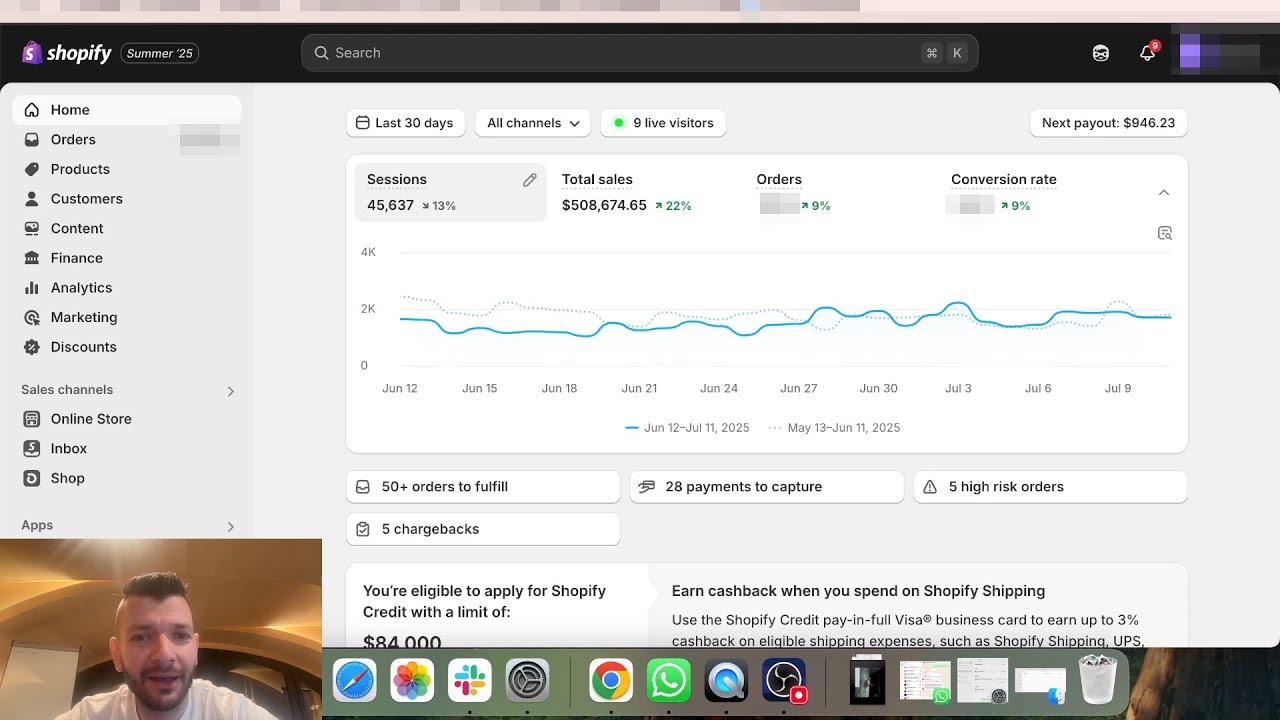This screenshot has width=1280, height=720.
Task: Open Photos app in the dock
Action: coord(412,681)
